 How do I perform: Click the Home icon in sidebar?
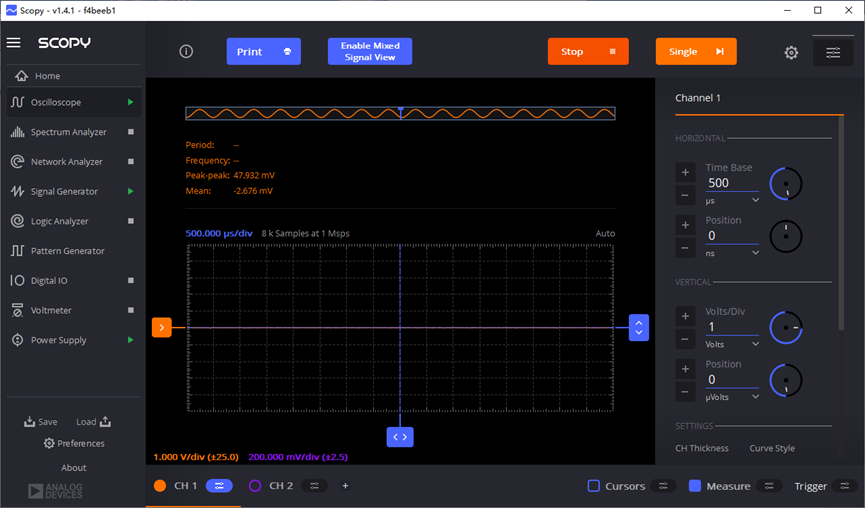coord(22,76)
